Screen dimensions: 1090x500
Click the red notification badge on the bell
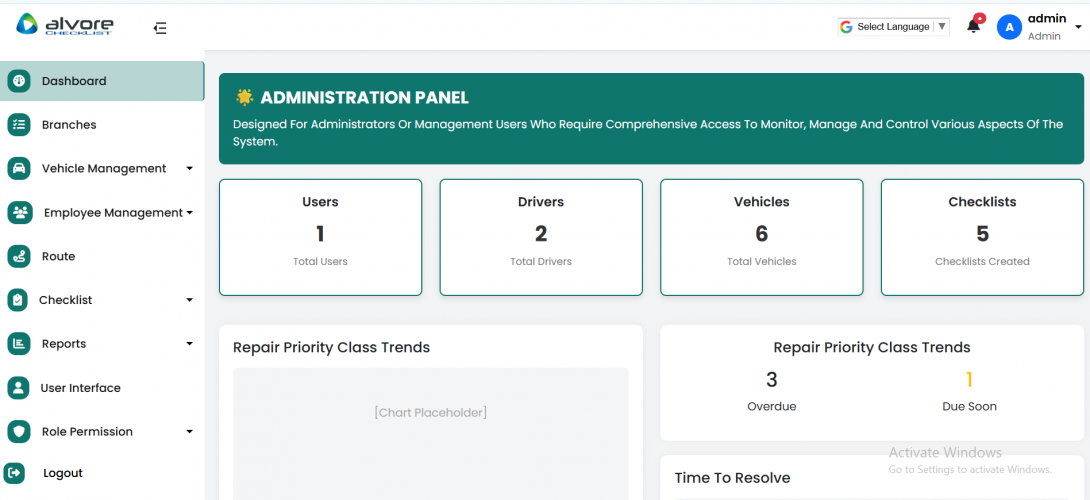point(979,18)
